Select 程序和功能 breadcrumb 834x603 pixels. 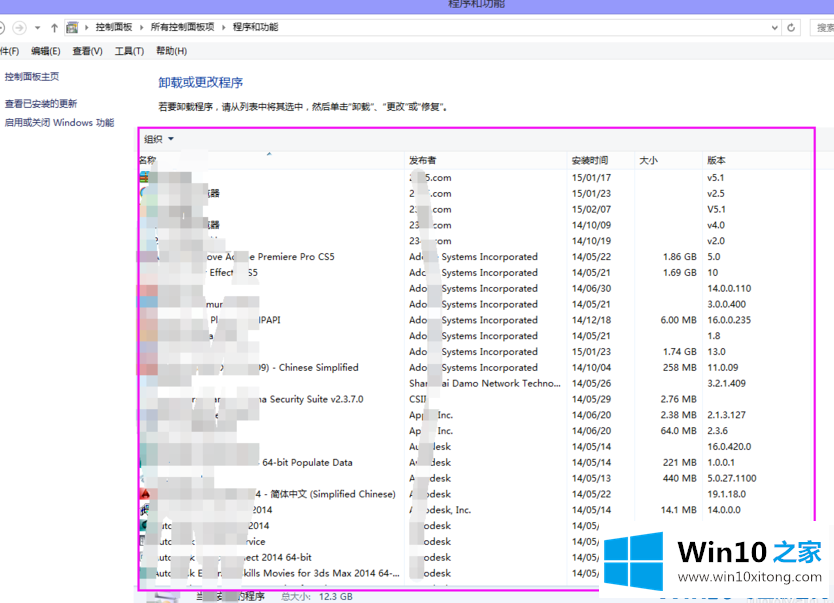(255, 27)
